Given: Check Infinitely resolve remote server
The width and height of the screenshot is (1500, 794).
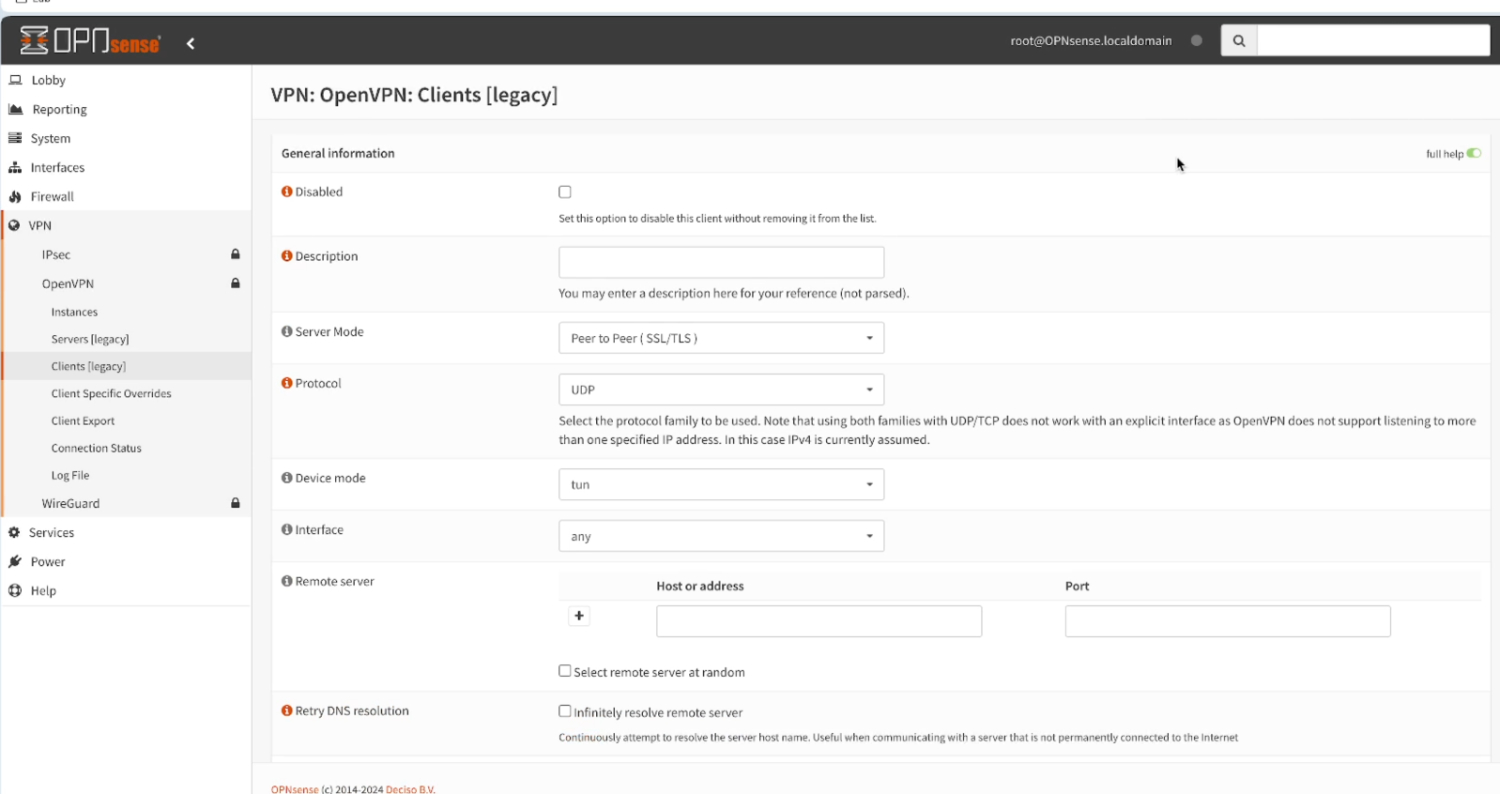Looking at the screenshot, I should [x=565, y=712].
